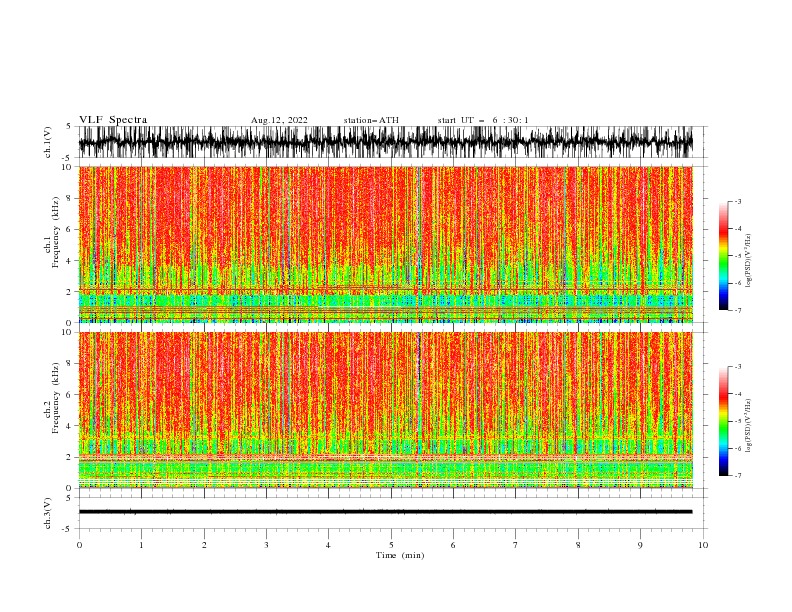Click the "-7" label on ch.2 color bar
The width and height of the screenshot is (792, 612).
coord(738,475)
